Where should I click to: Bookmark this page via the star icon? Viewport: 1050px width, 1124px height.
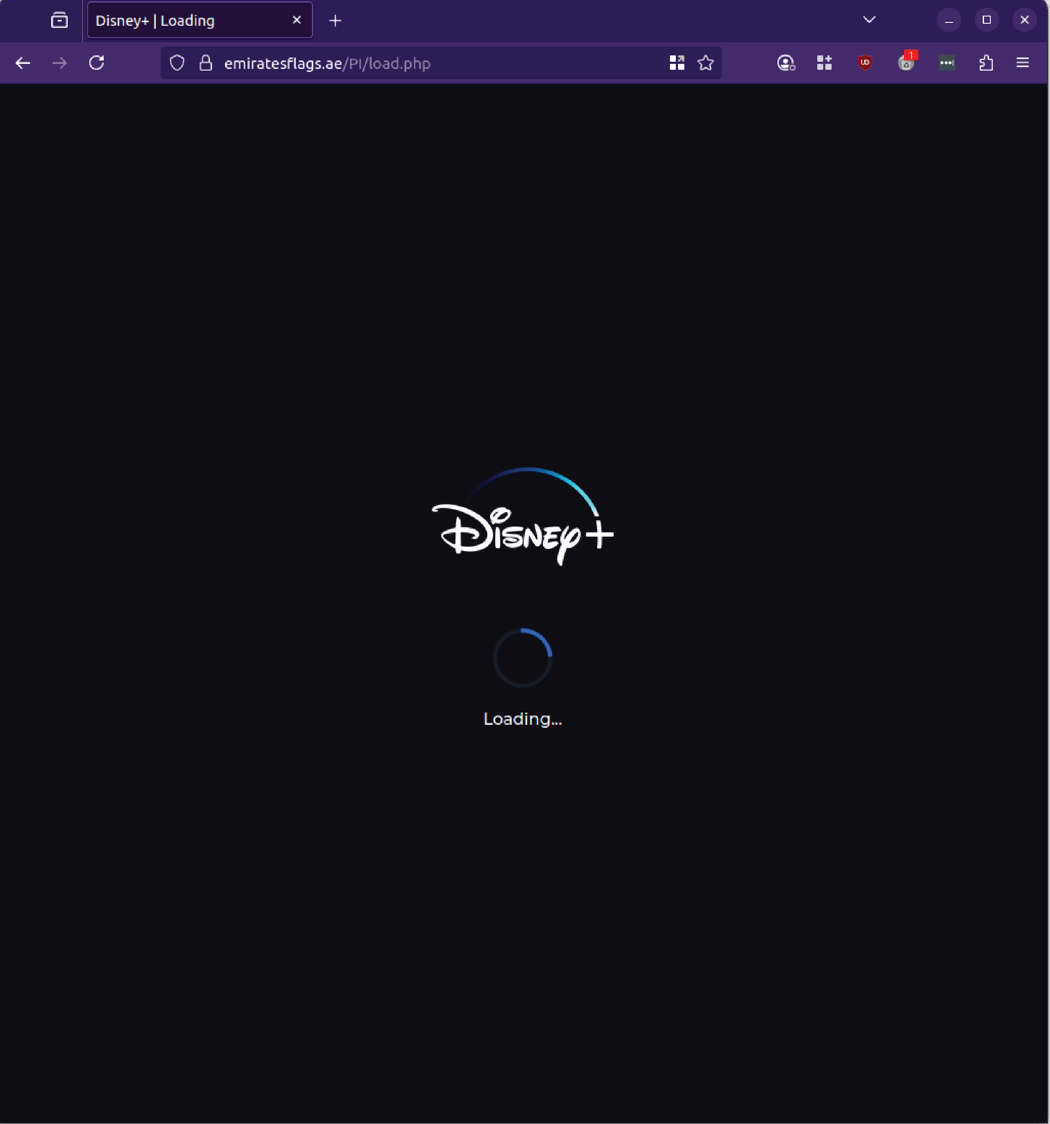[706, 62]
